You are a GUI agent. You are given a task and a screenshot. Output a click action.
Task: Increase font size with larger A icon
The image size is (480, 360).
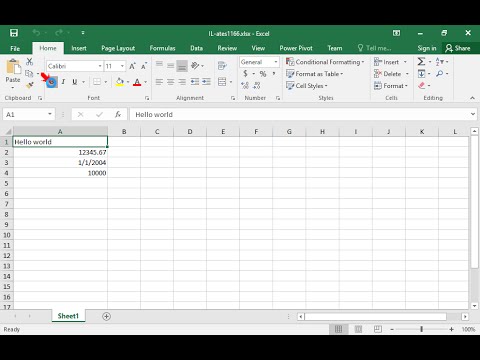(132, 66)
